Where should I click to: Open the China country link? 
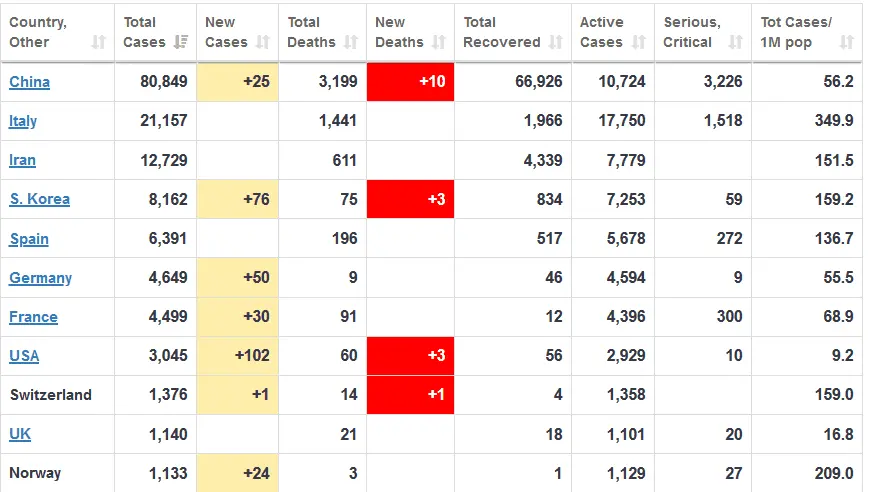[29, 82]
